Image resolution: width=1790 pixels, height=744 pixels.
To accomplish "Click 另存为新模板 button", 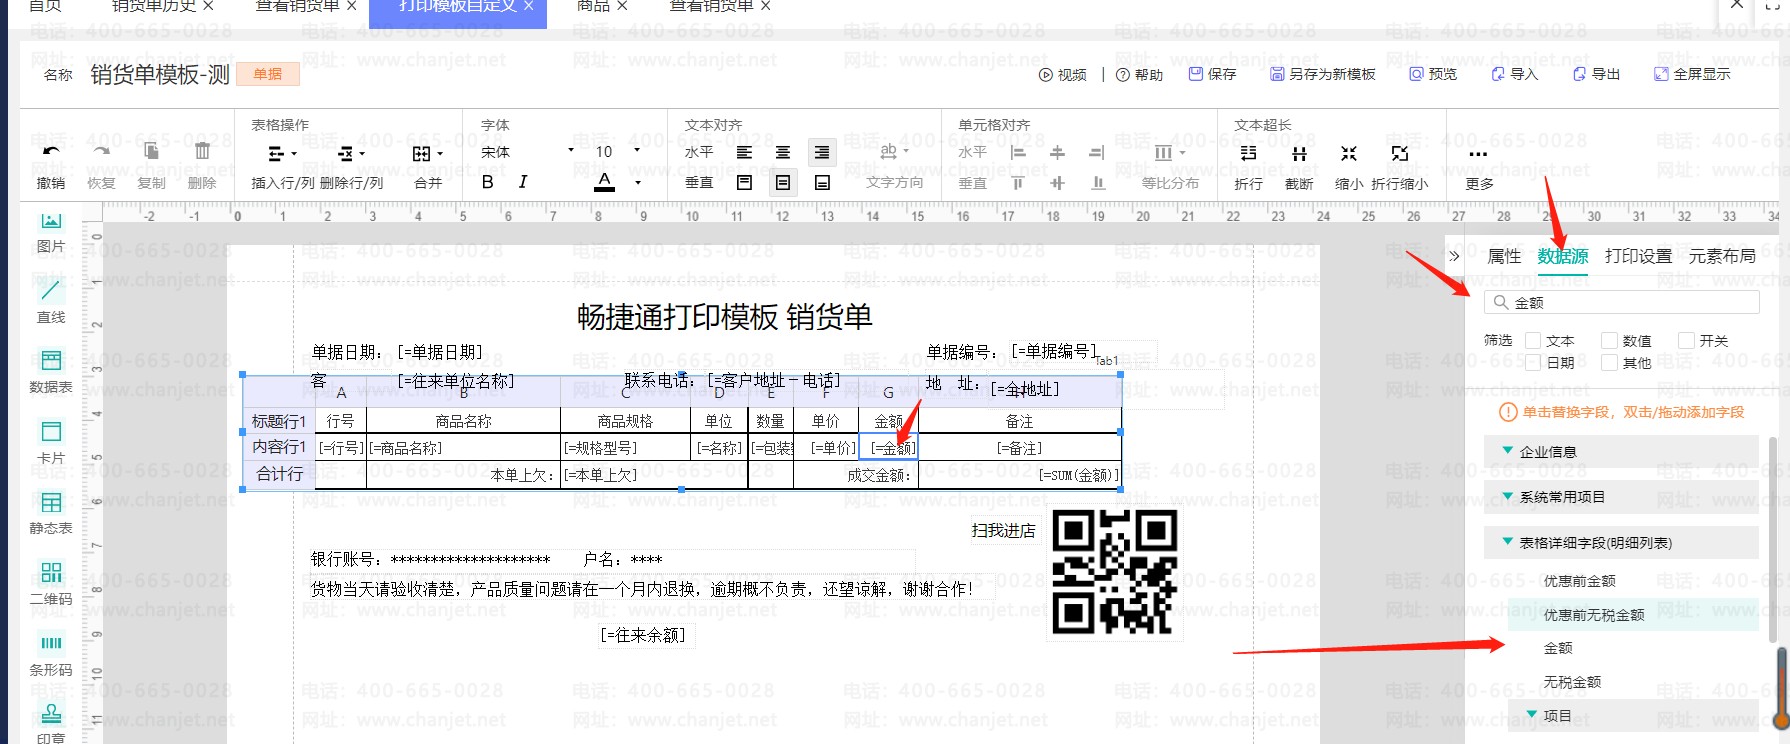I will tap(1322, 74).
